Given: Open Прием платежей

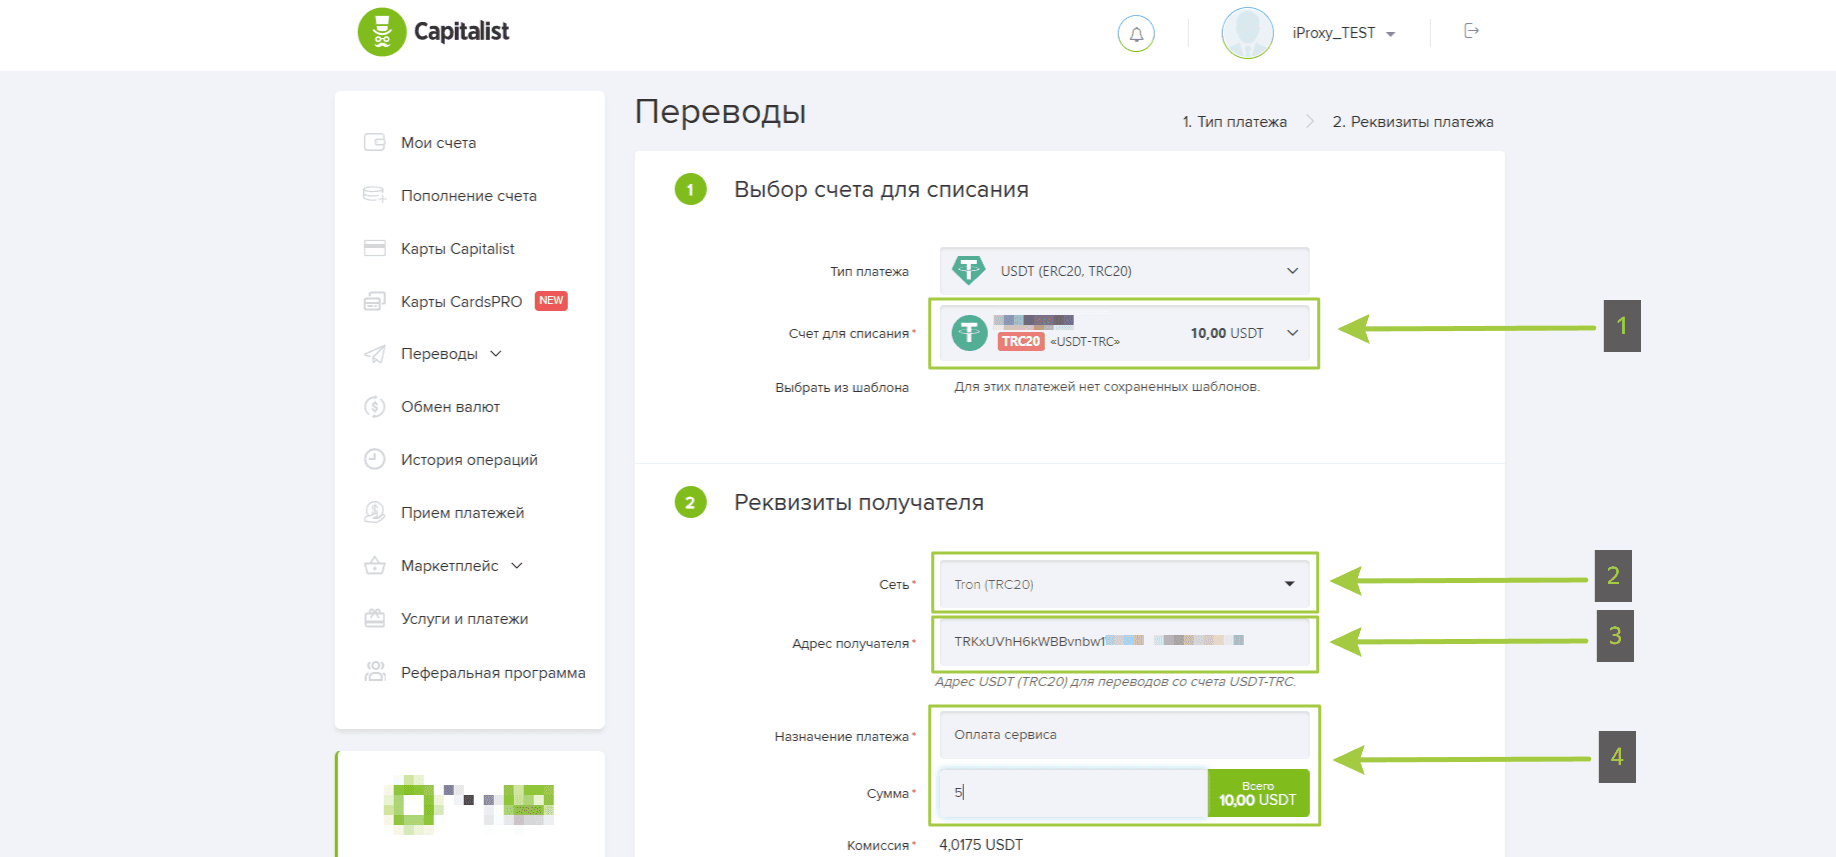Looking at the screenshot, I should (x=462, y=513).
